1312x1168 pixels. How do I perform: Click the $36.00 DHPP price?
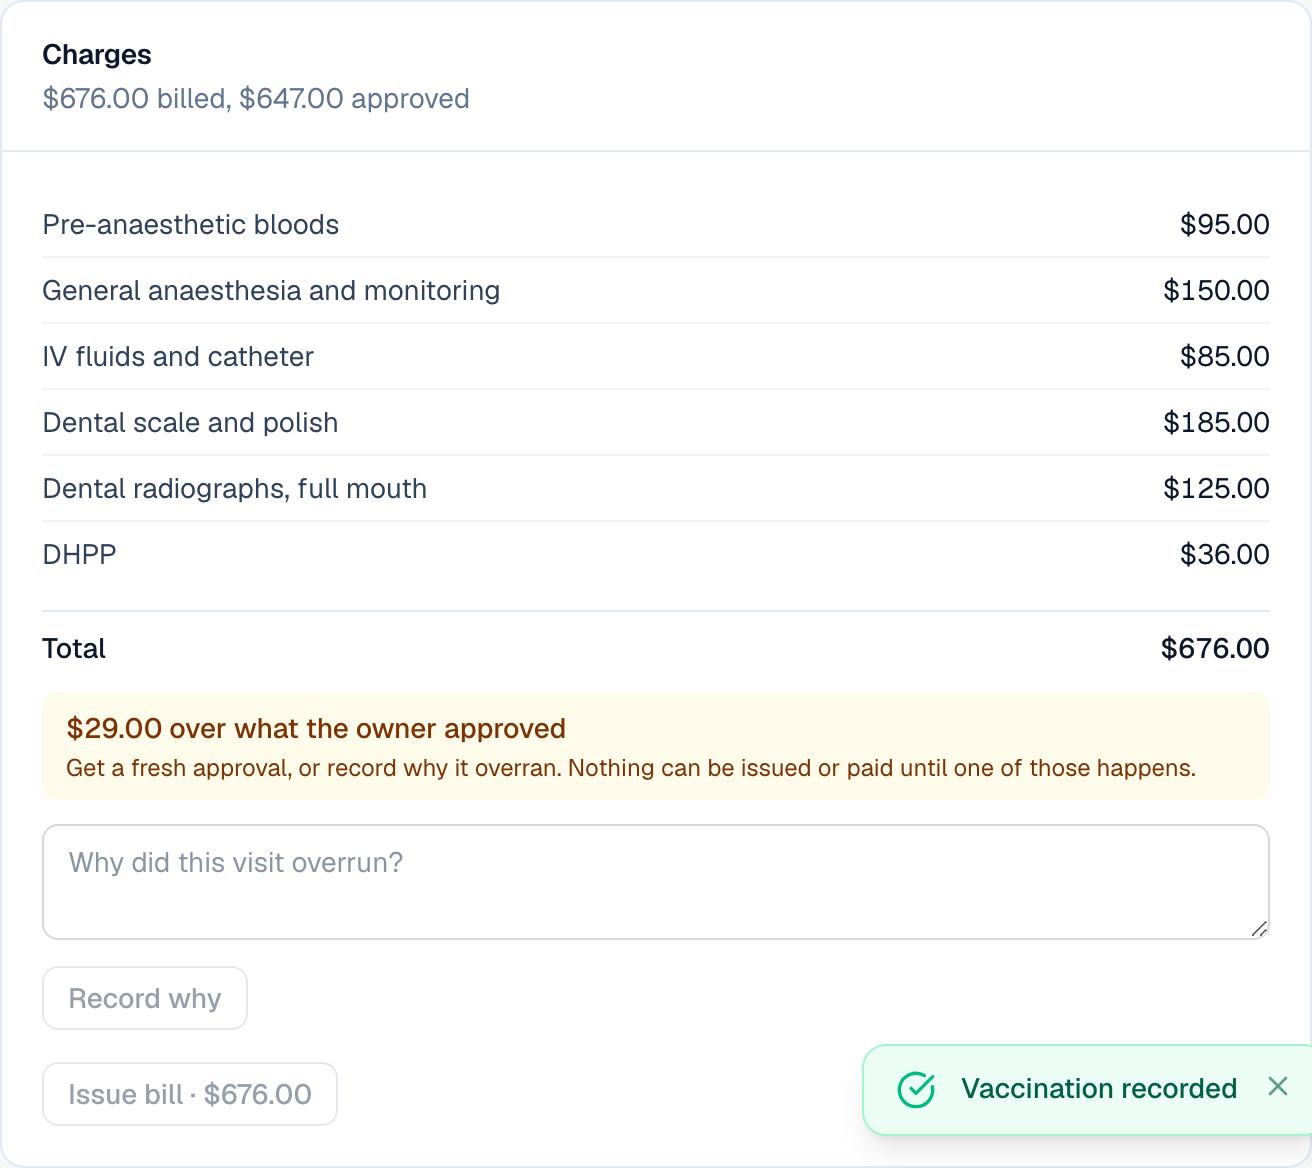point(1225,555)
